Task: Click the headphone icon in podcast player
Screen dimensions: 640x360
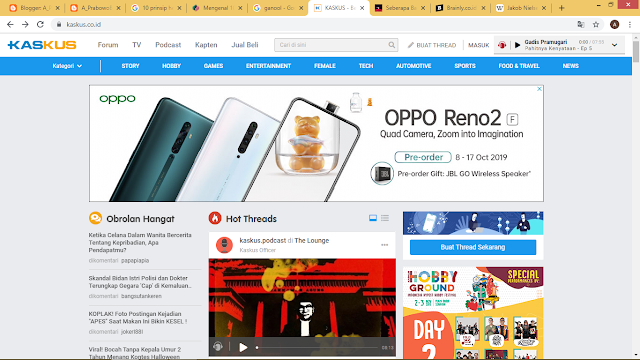Action: (x=218, y=347)
